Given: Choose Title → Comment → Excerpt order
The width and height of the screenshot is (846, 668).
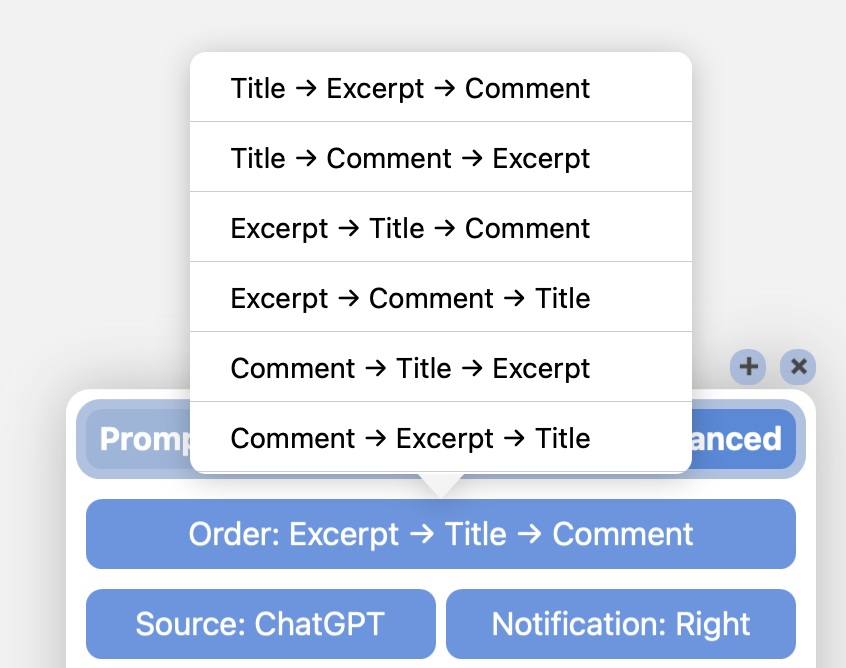Looking at the screenshot, I should point(441,157).
